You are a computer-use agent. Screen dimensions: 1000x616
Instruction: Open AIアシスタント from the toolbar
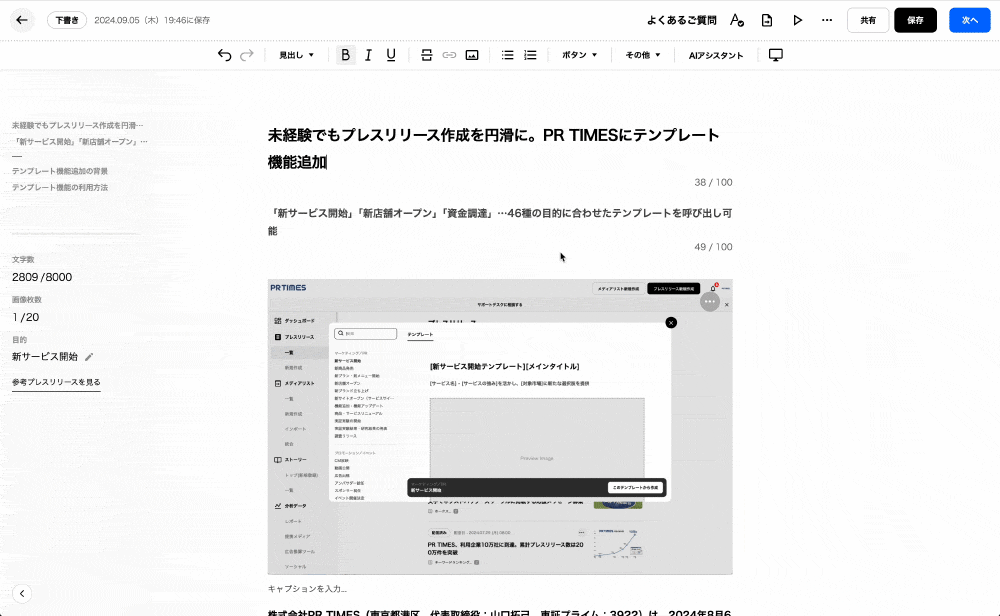716,55
